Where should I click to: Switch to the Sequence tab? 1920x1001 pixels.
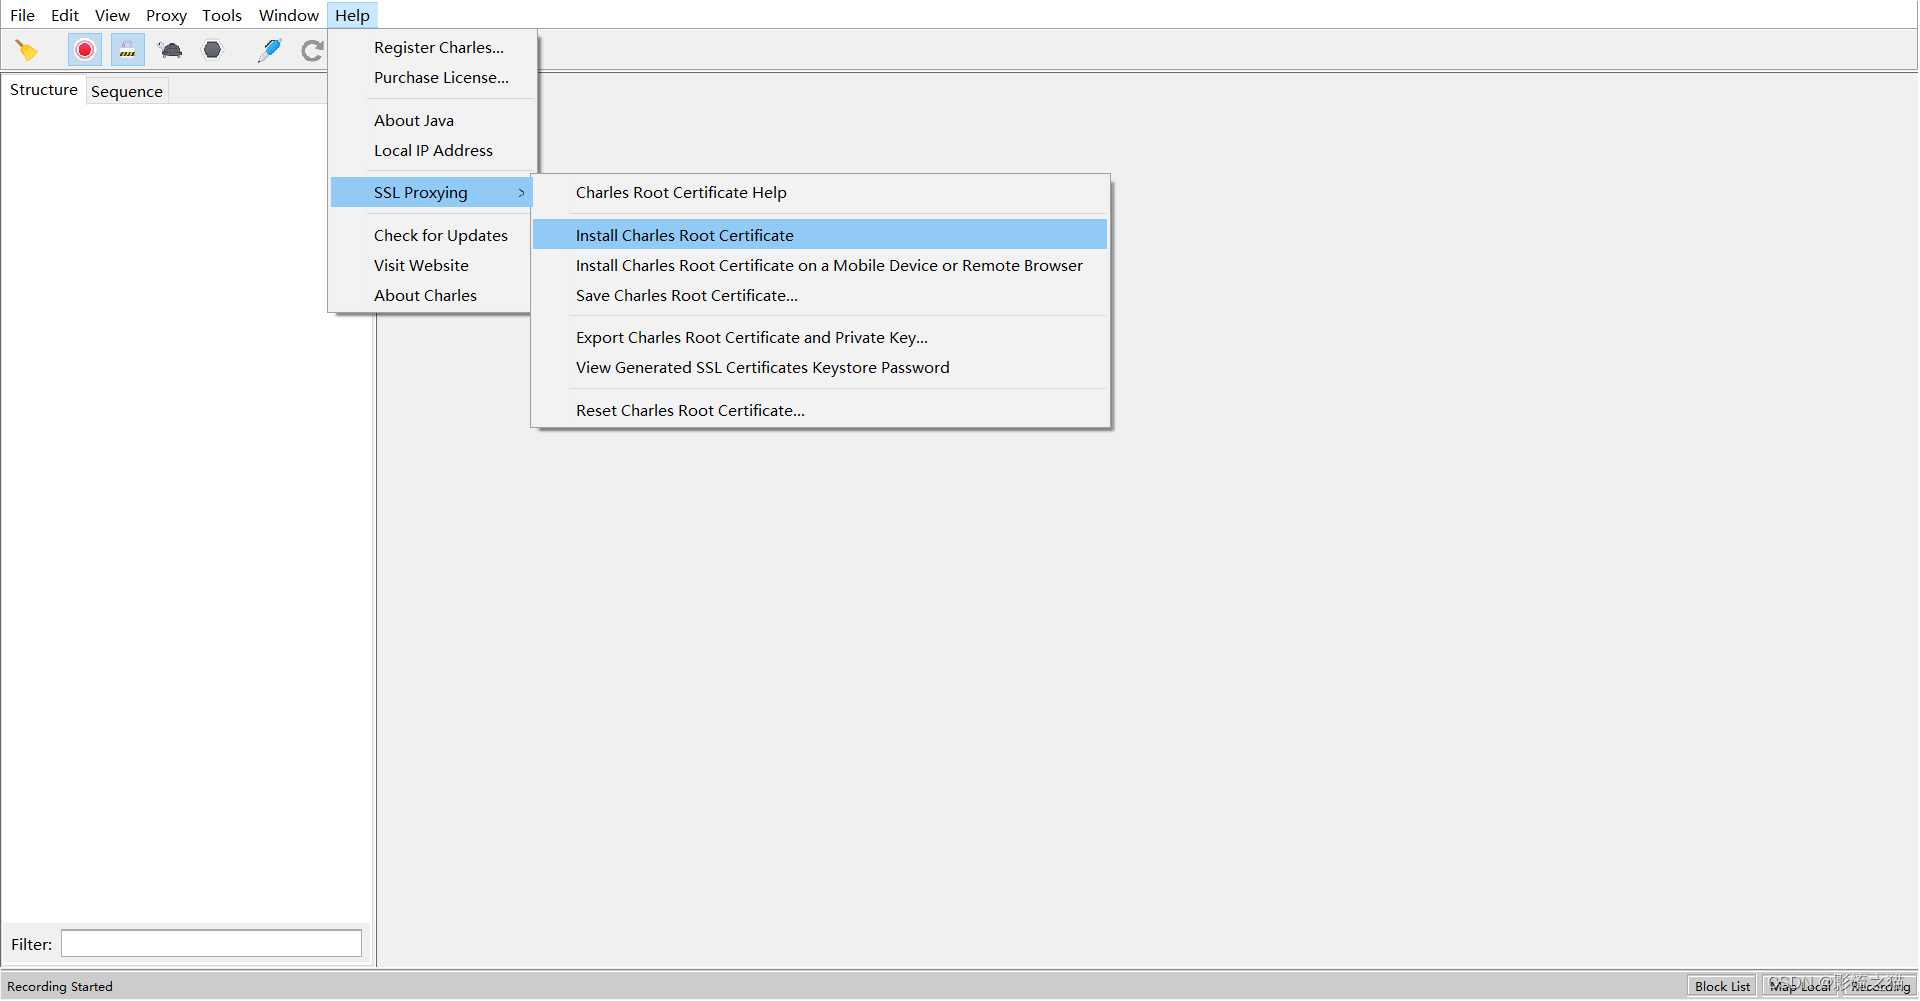(x=127, y=91)
